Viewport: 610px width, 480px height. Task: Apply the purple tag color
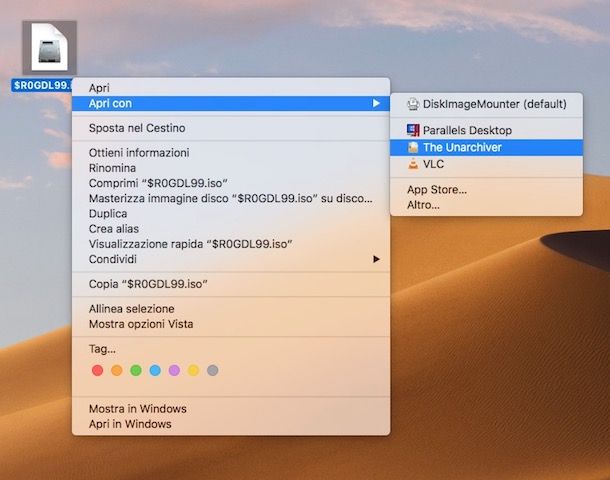(174, 370)
